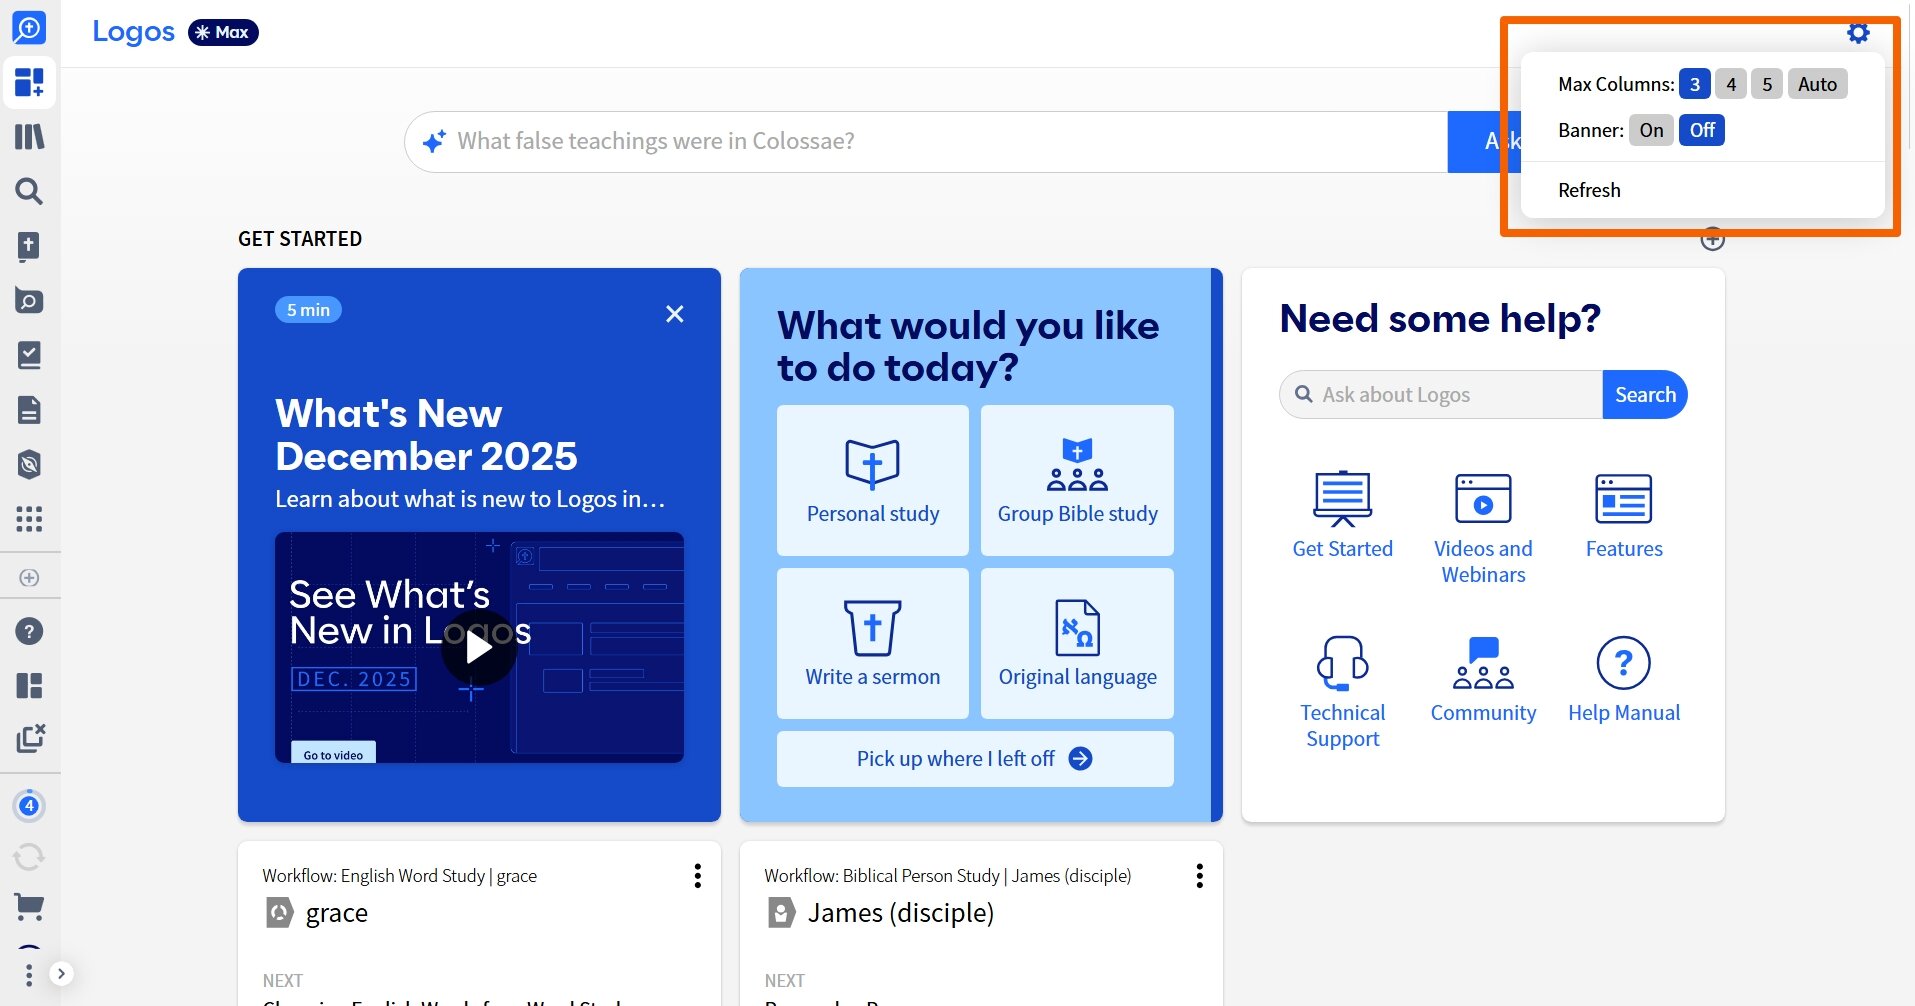Open Technical Support headset icon
This screenshot has width=1915, height=1006.
tap(1342, 692)
